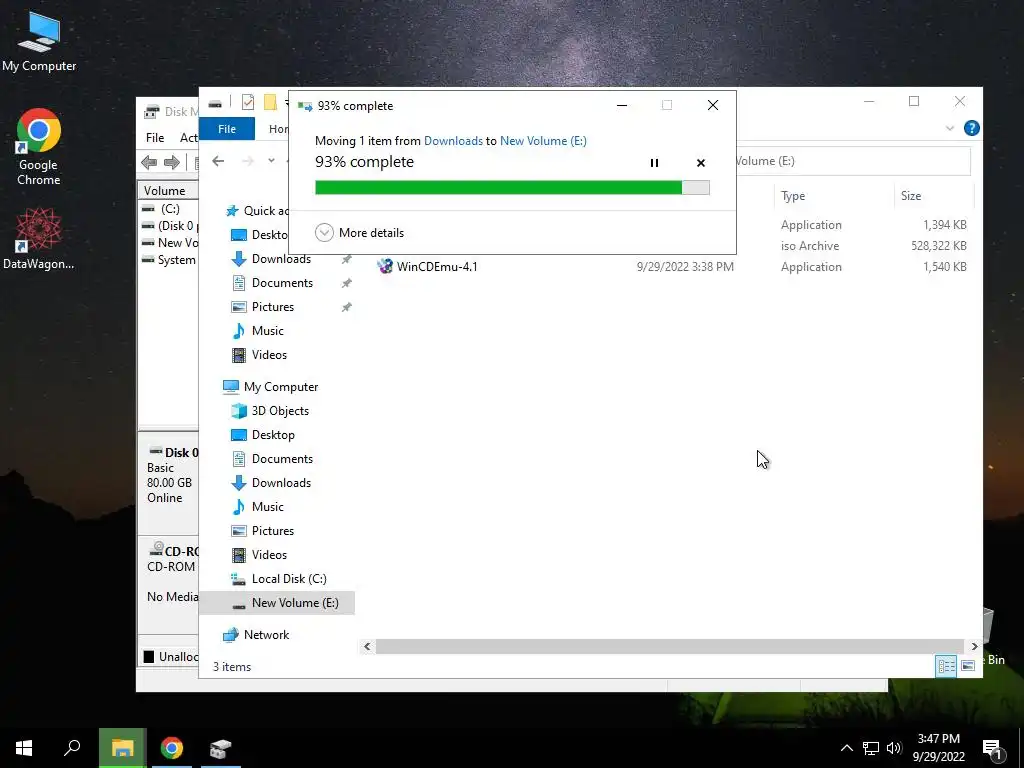Click Disk Management taskbar icon
1024x768 pixels.
(221, 748)
